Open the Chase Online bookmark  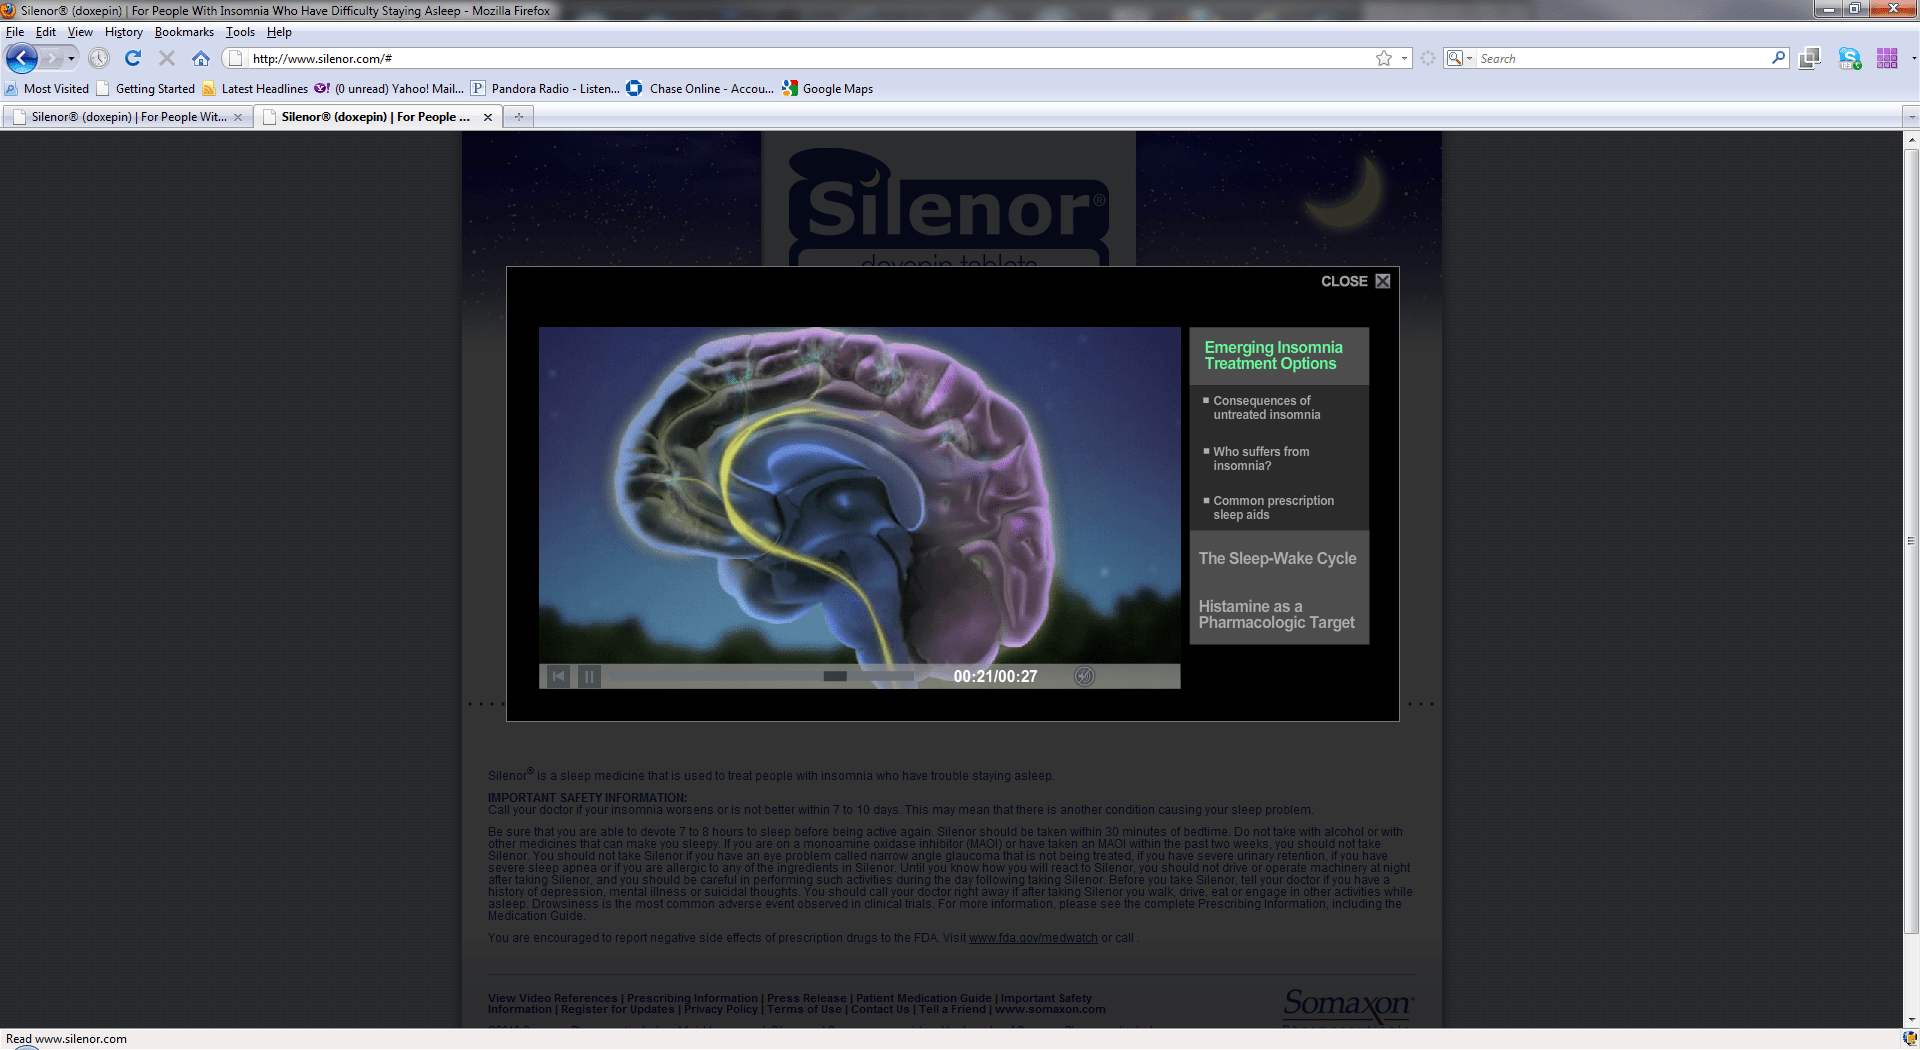[700, 89]
